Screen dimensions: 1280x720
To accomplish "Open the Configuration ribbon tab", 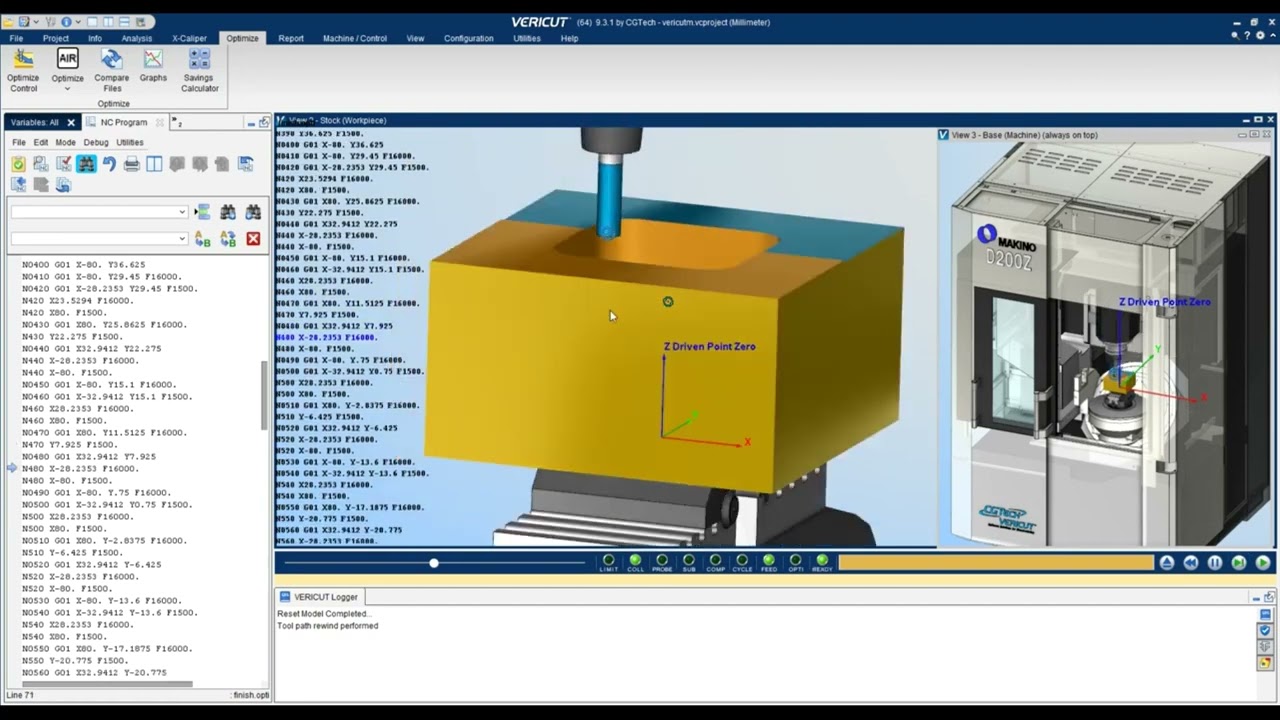I will coord(468,38).
